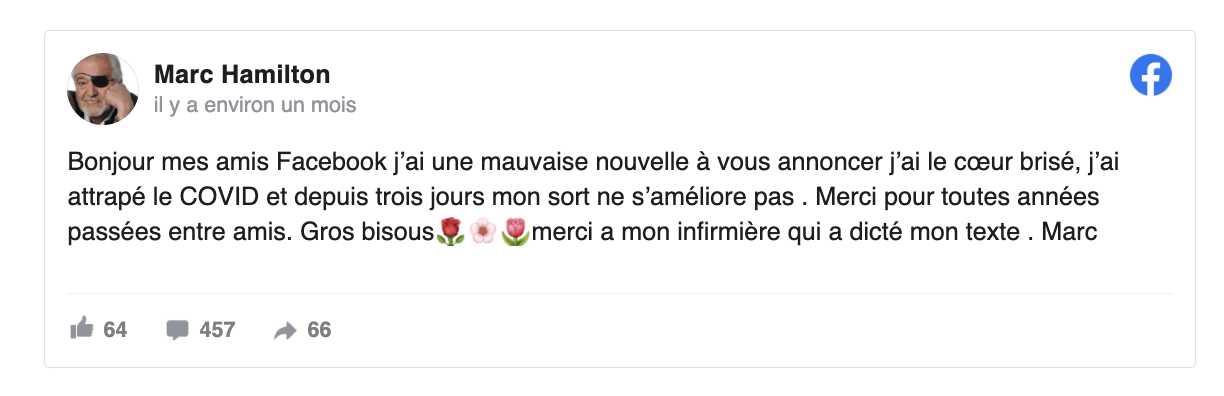Select the red rose emoji

(x=451, y=233)
